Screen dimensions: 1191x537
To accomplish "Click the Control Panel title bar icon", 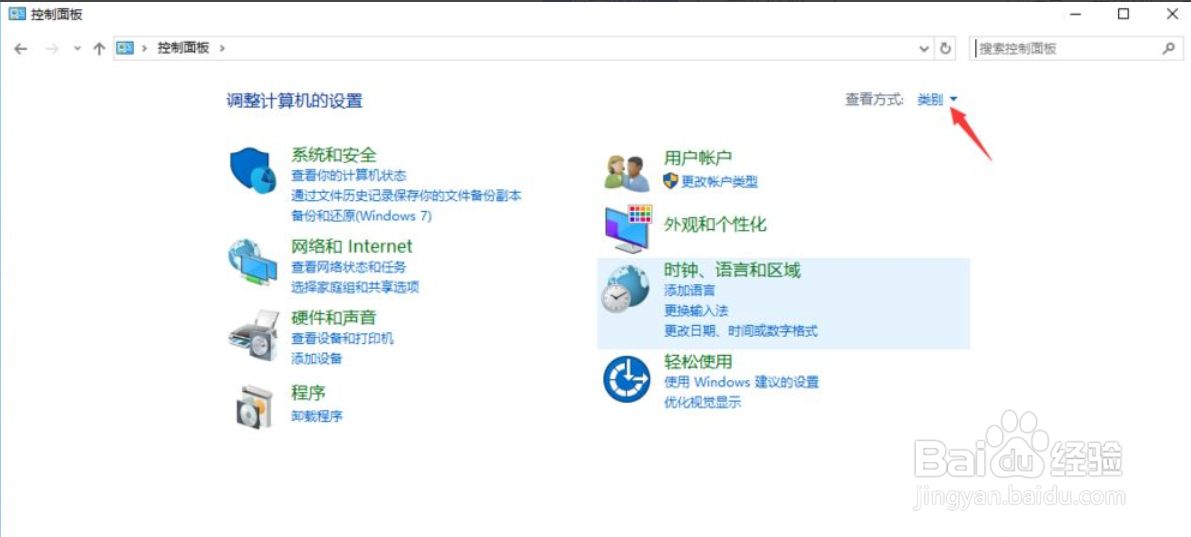I will click(17, 14).
